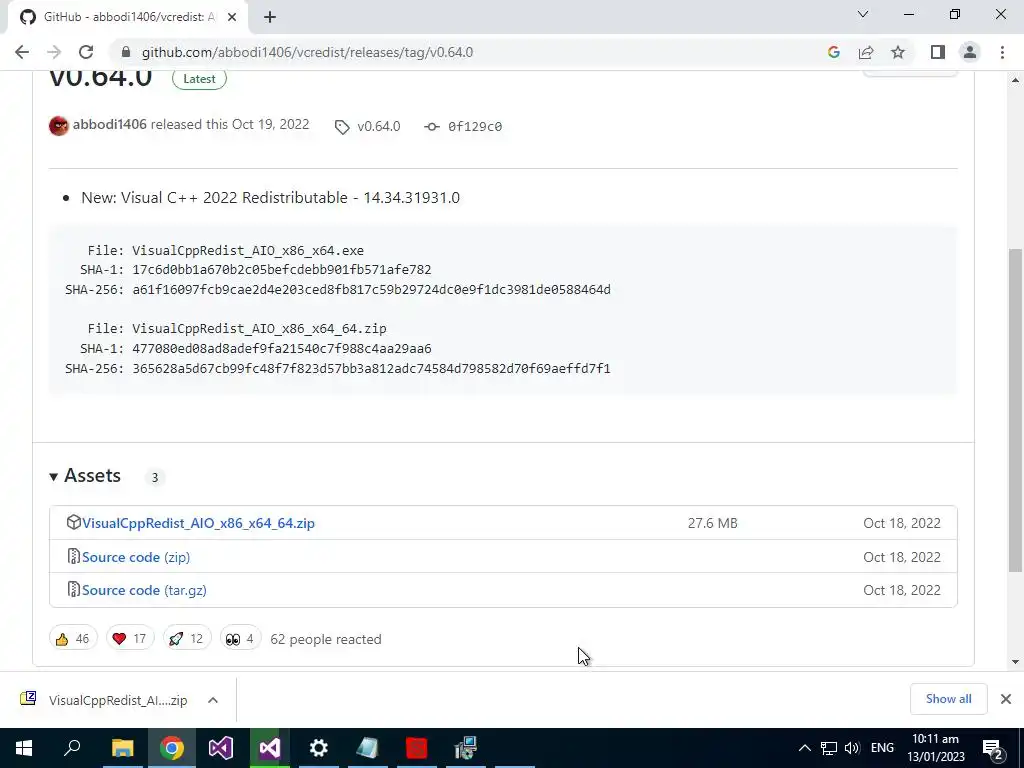The image size is (1024, 768).
Task: Close the downloads bar
Action: (x=1006, y=699)
